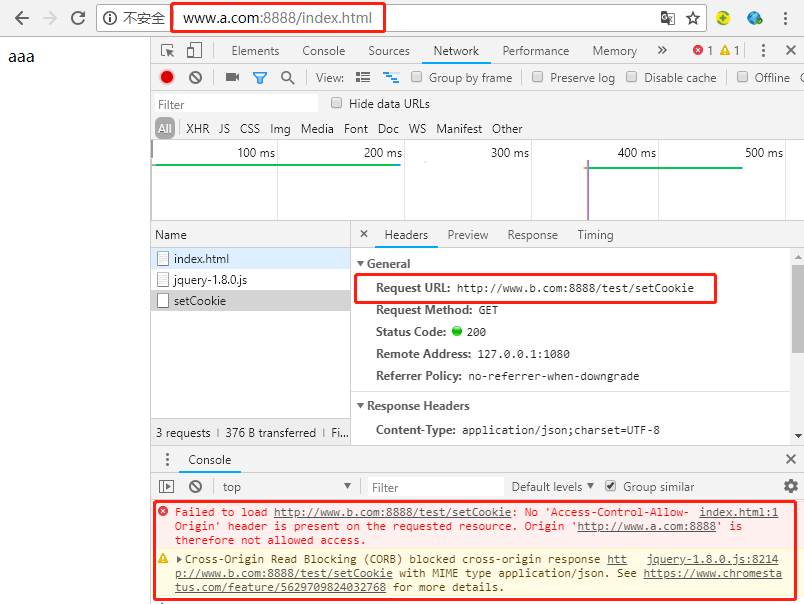Toggle the network filter funnel icon

[x=260, y=78]
